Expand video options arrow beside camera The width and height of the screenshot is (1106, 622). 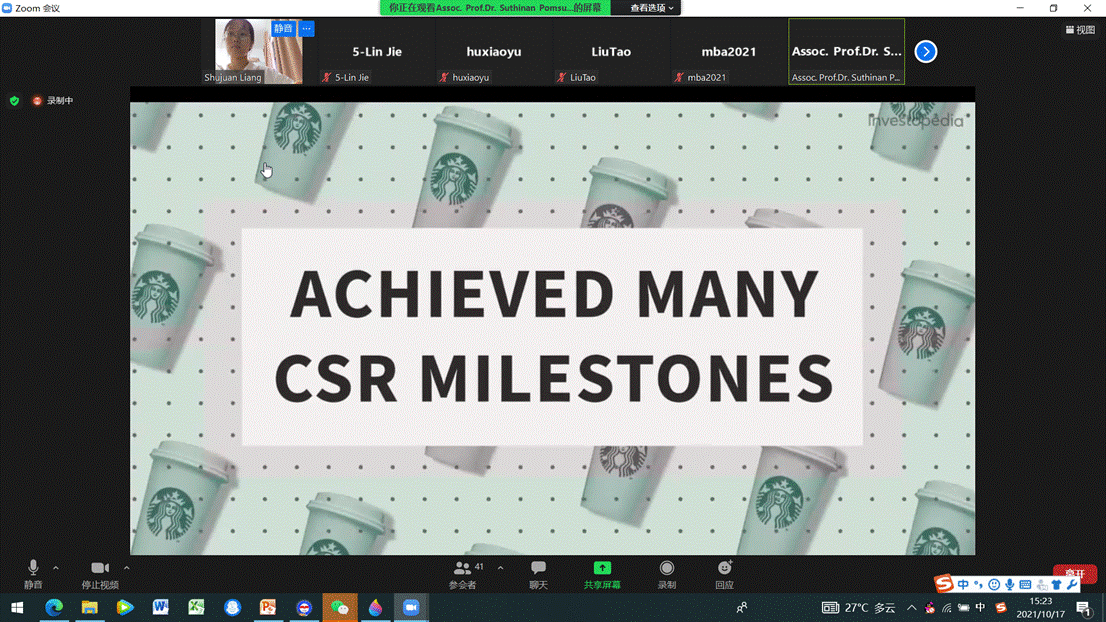[x=126, y=568]
